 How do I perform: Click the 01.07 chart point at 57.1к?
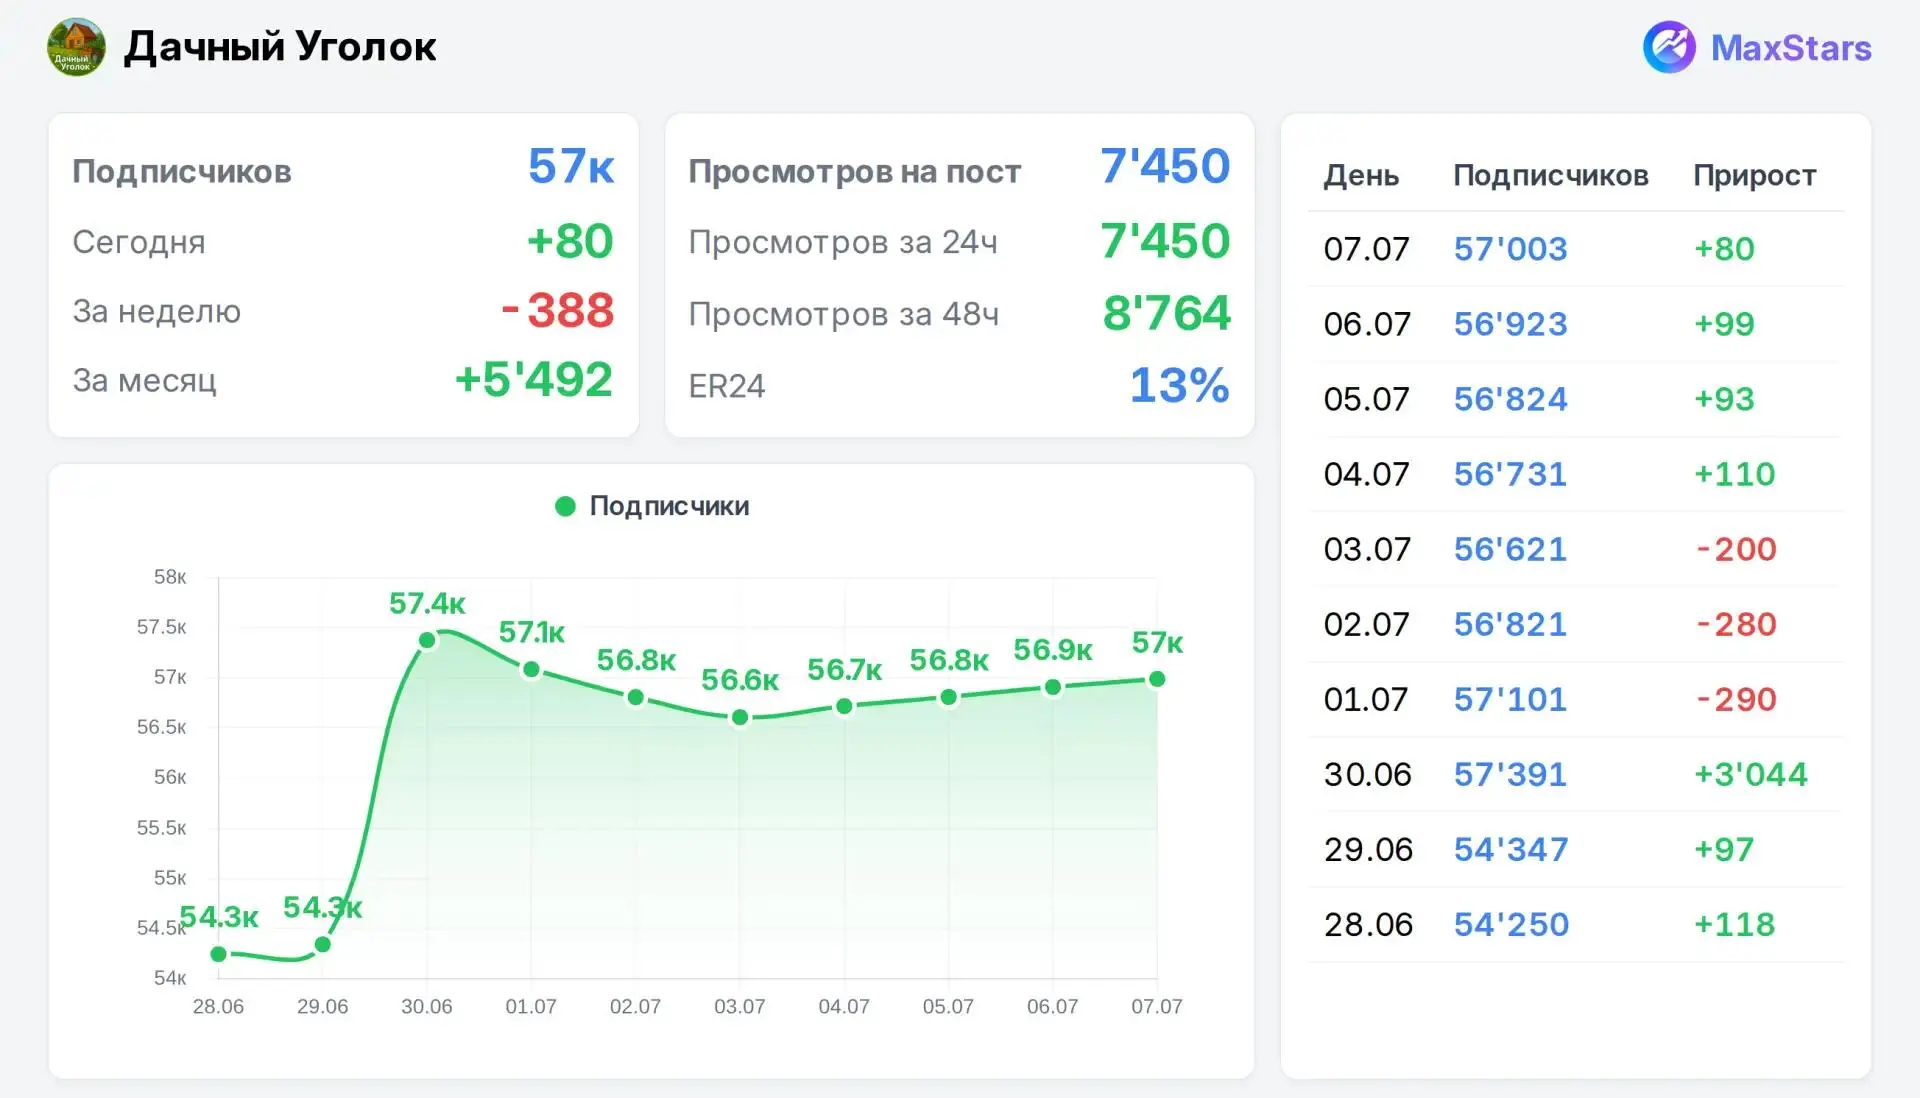531,669
